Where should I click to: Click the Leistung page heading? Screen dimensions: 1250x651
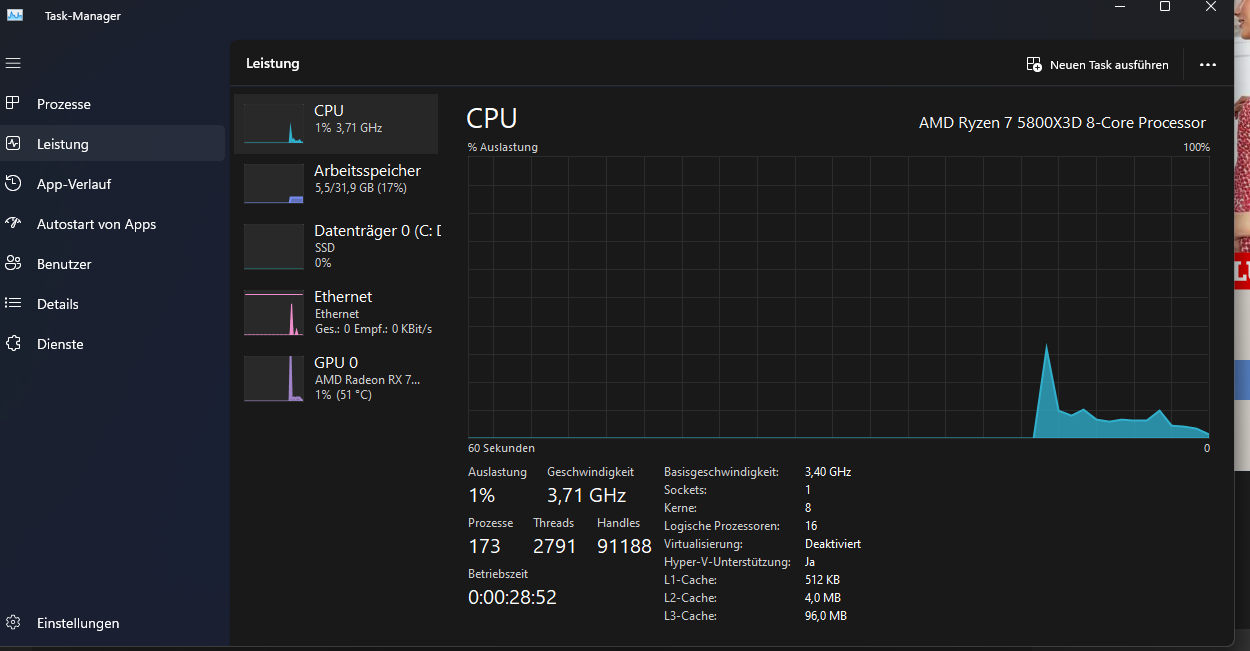click(x=273, y=63)
